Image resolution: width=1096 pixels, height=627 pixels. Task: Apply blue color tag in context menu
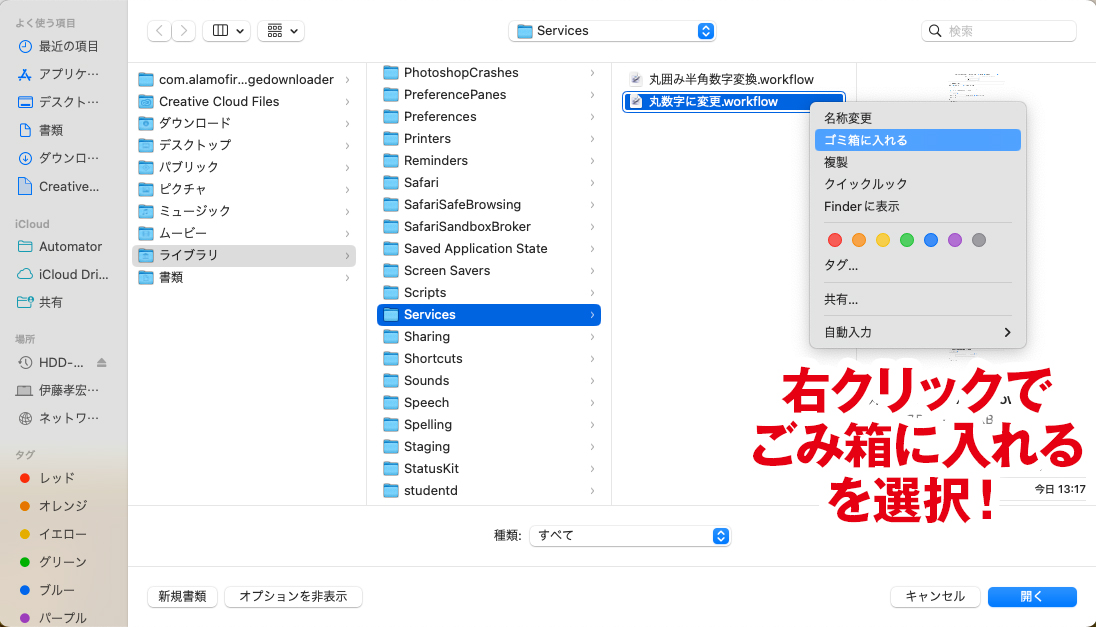point(931,240)
